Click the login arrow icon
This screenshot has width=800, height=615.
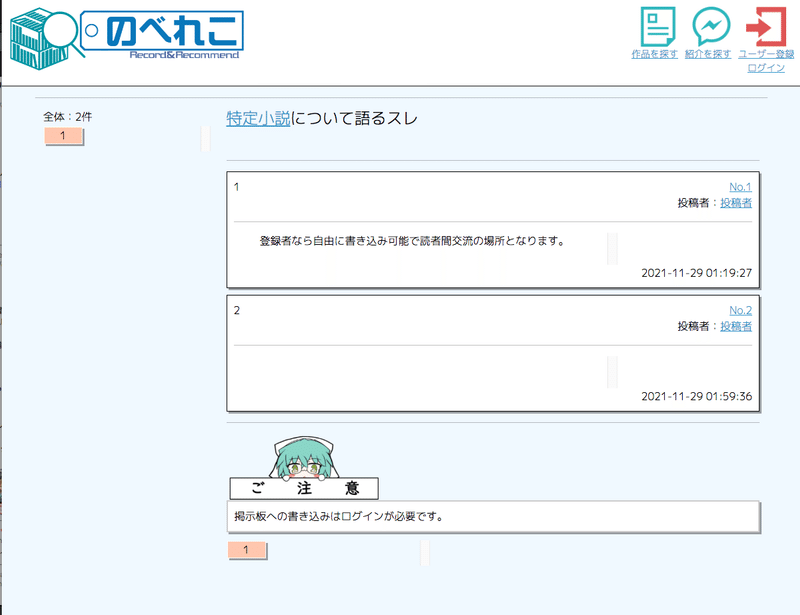(x=766, y=27)
